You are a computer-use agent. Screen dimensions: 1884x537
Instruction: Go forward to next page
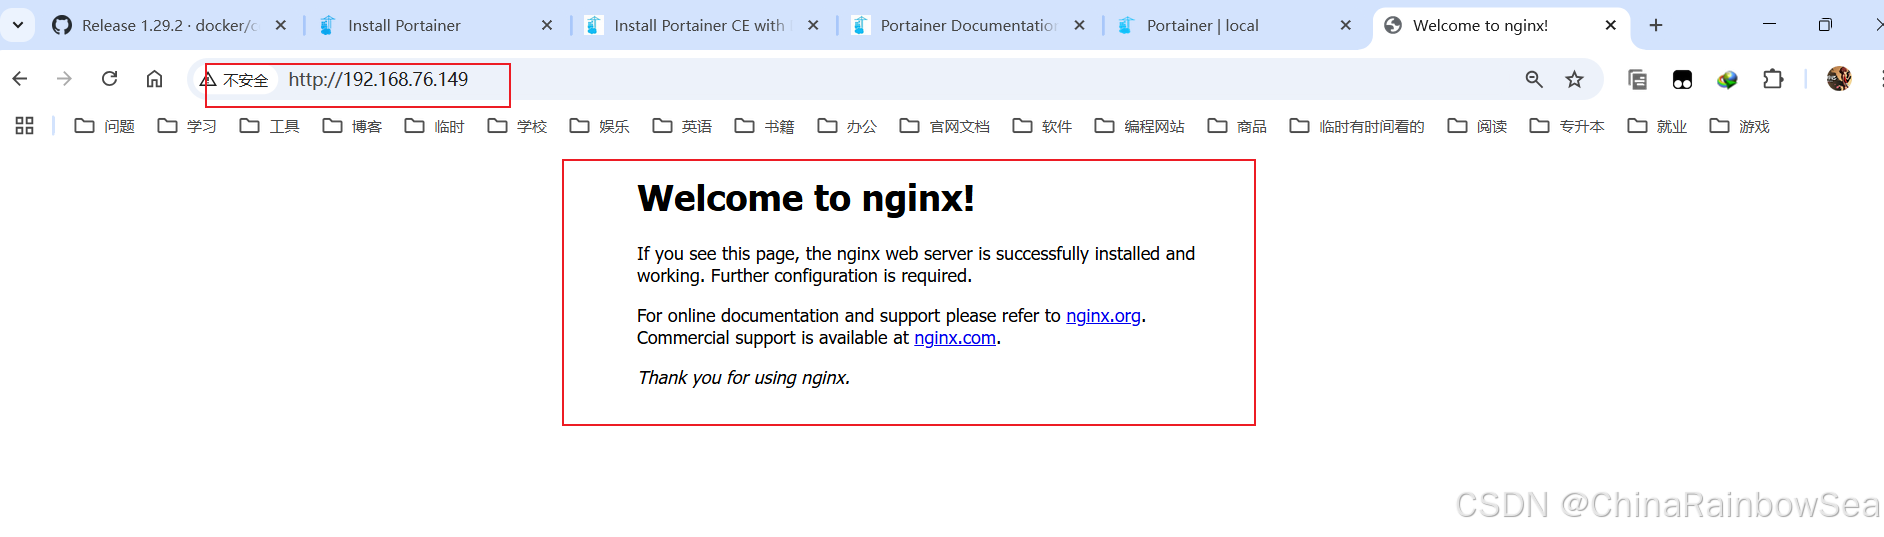tap(65, 79)
